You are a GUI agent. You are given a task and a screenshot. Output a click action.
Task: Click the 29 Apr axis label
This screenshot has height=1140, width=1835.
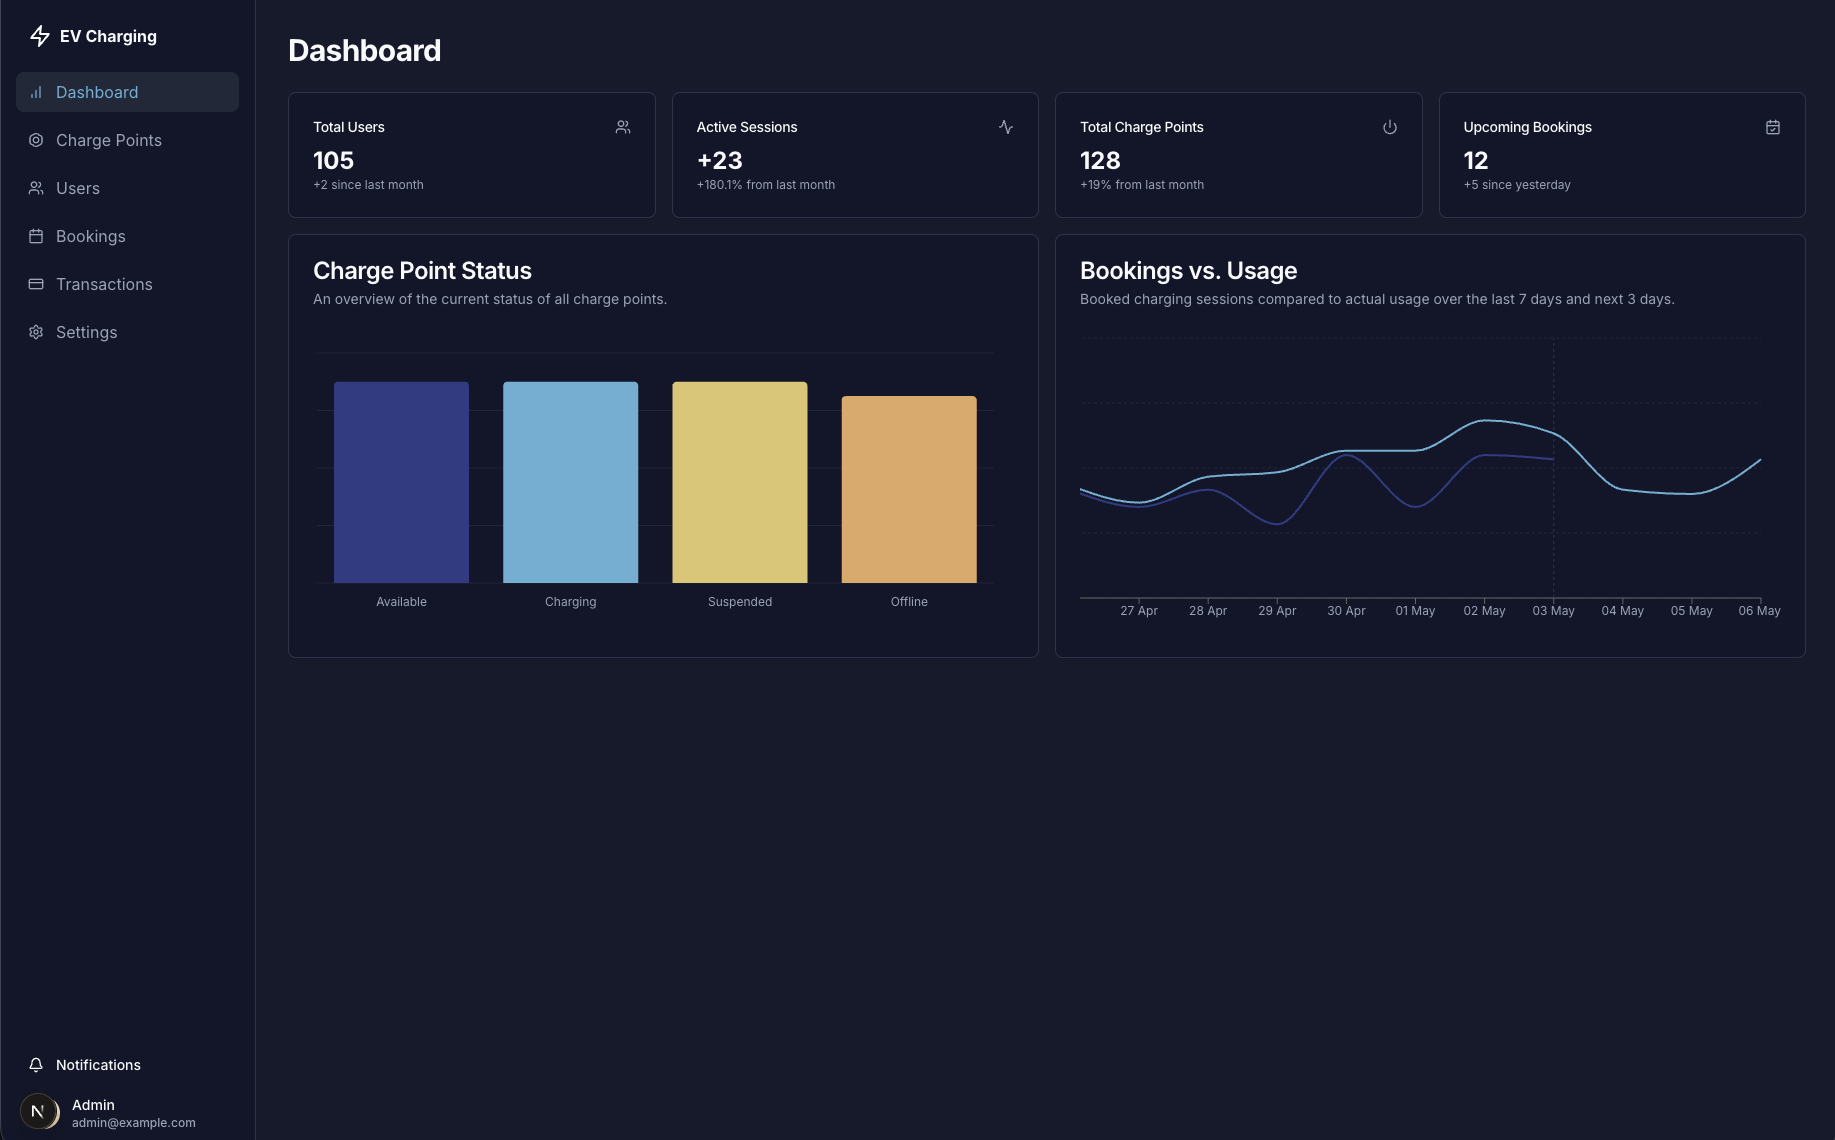pyautogui.click(x=1277, y=611)
